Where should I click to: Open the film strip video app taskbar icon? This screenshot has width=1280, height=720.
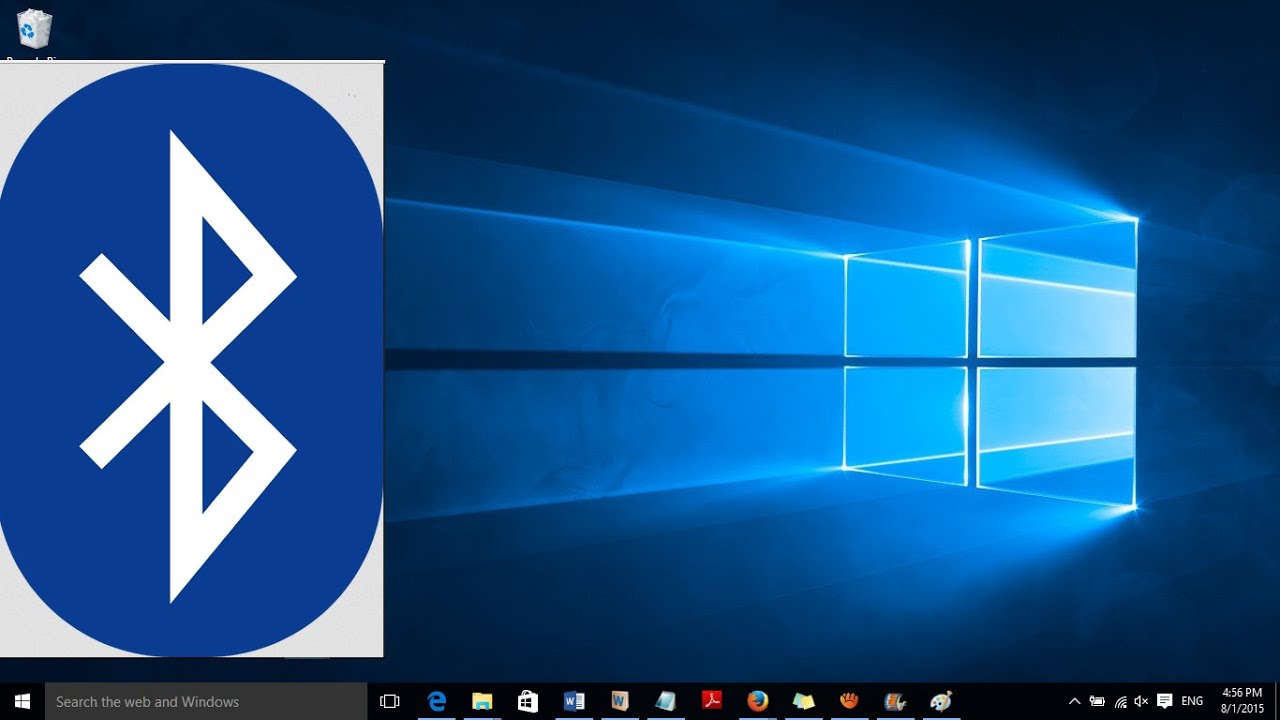click(896, 701)
